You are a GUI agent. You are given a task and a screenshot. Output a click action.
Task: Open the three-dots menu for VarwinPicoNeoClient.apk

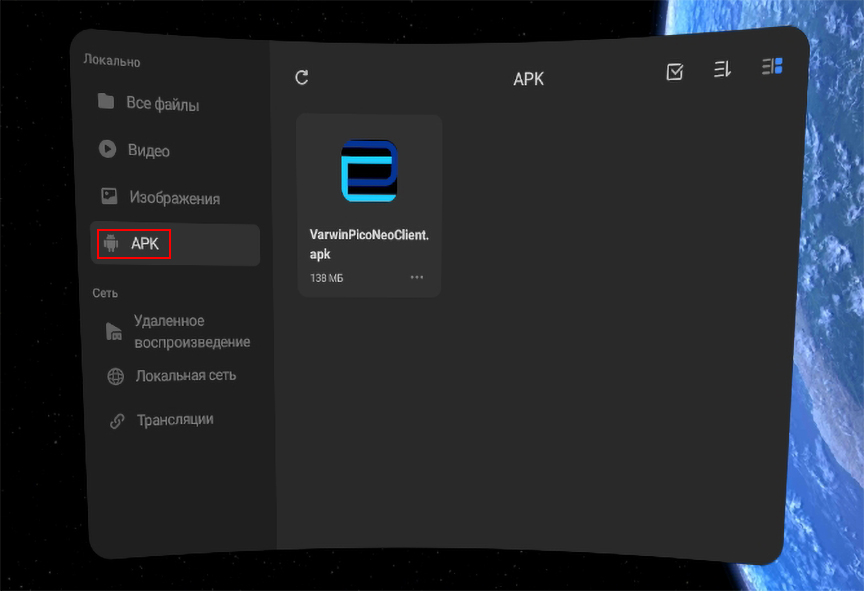pyautogui.click(x=417, y=277)
